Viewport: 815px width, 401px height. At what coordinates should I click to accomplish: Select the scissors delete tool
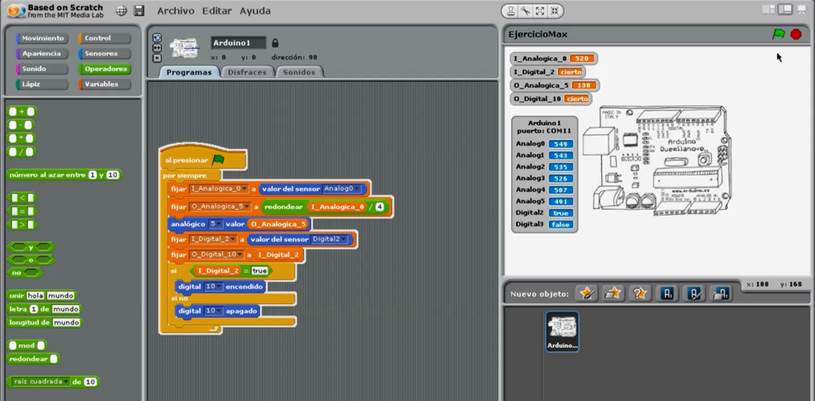(x=525, y=11)
